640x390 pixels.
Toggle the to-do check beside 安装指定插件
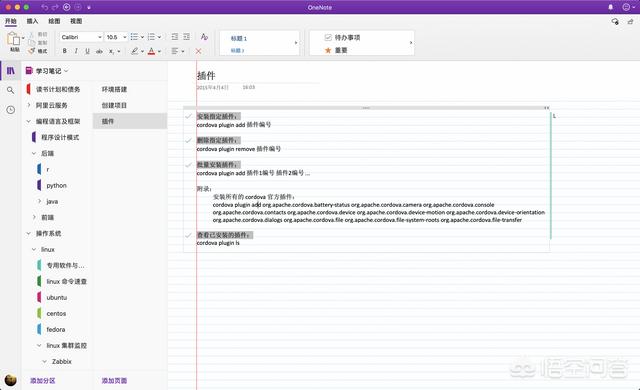click(188, 116)
